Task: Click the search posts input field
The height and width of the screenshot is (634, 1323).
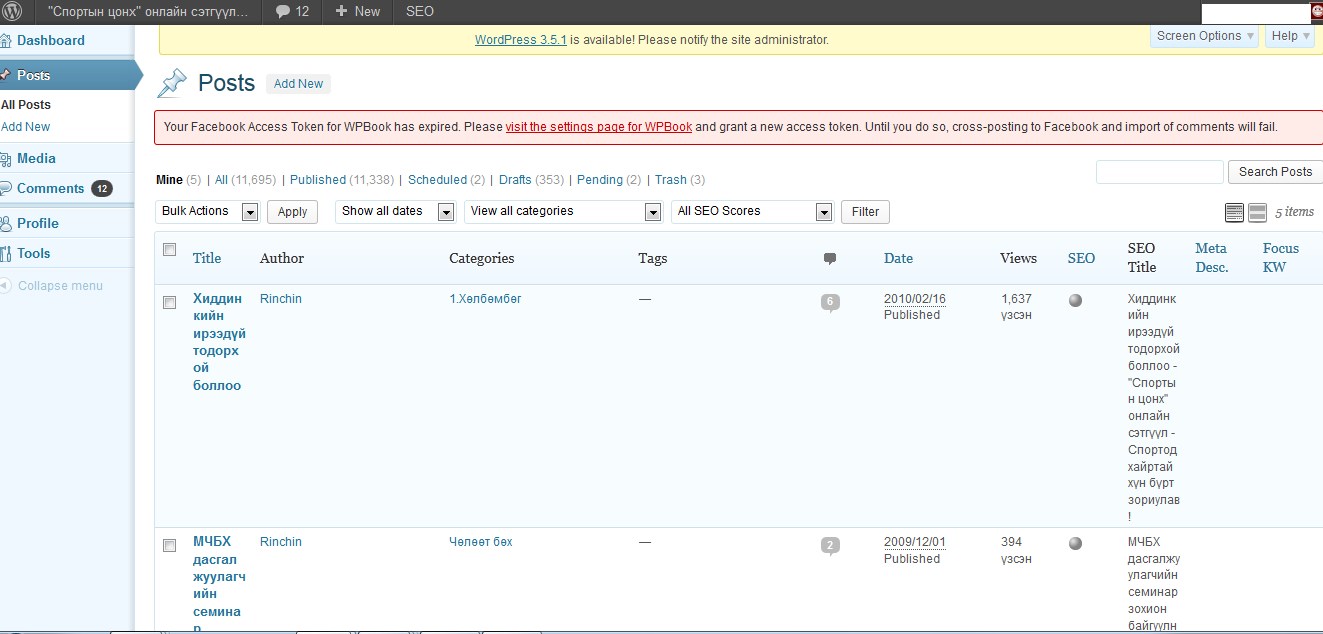Action: [x=1160, y=172]
